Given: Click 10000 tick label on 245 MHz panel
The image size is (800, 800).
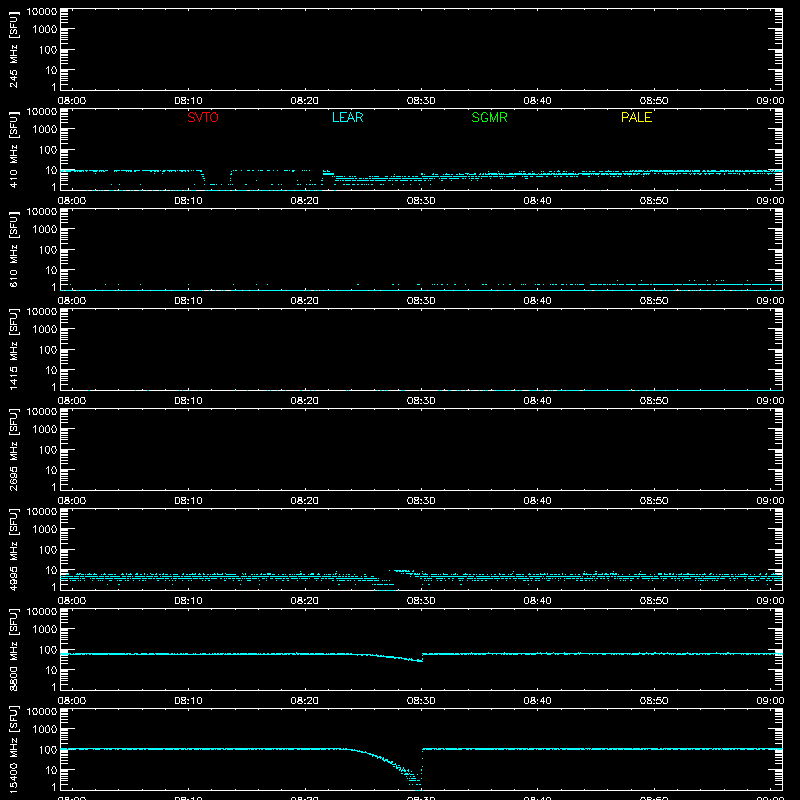Looking at the screenshot, I should [x=42, y=12].
